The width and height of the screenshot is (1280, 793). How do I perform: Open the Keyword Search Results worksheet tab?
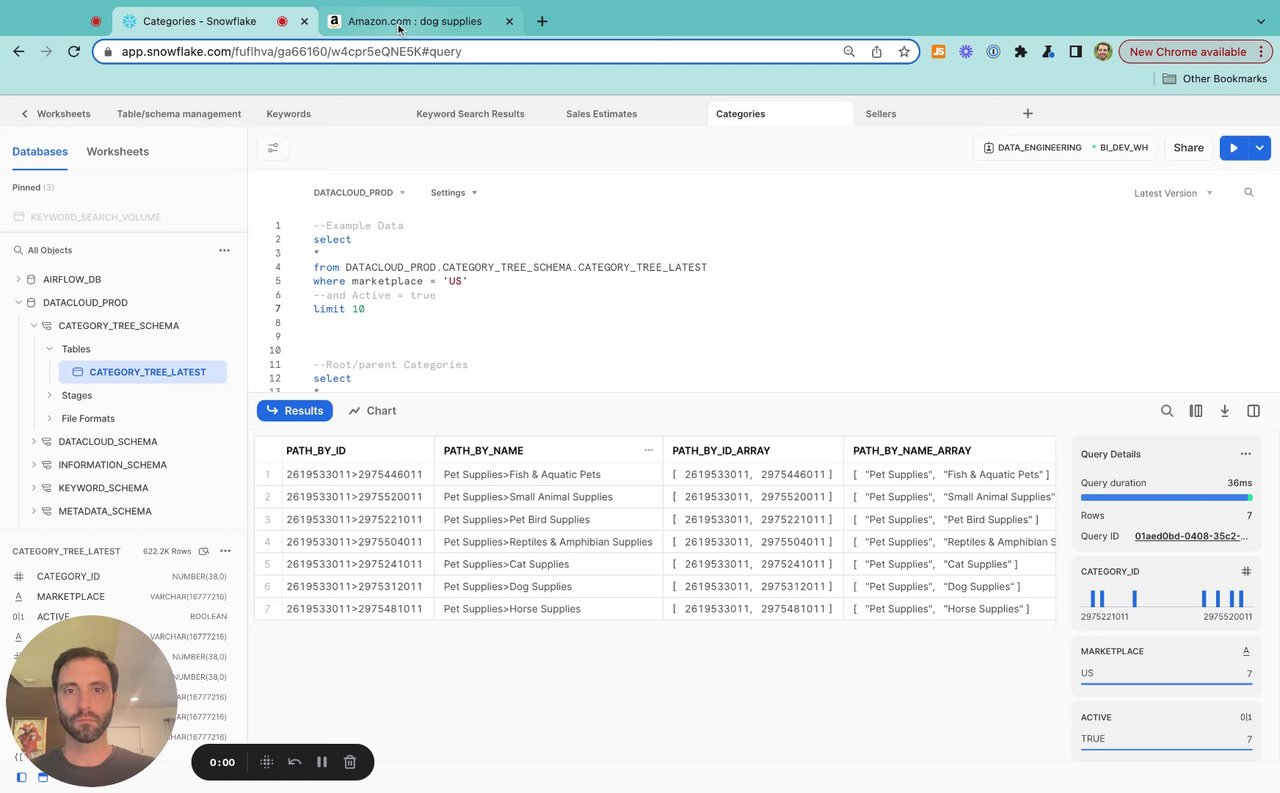pos(470,114)
